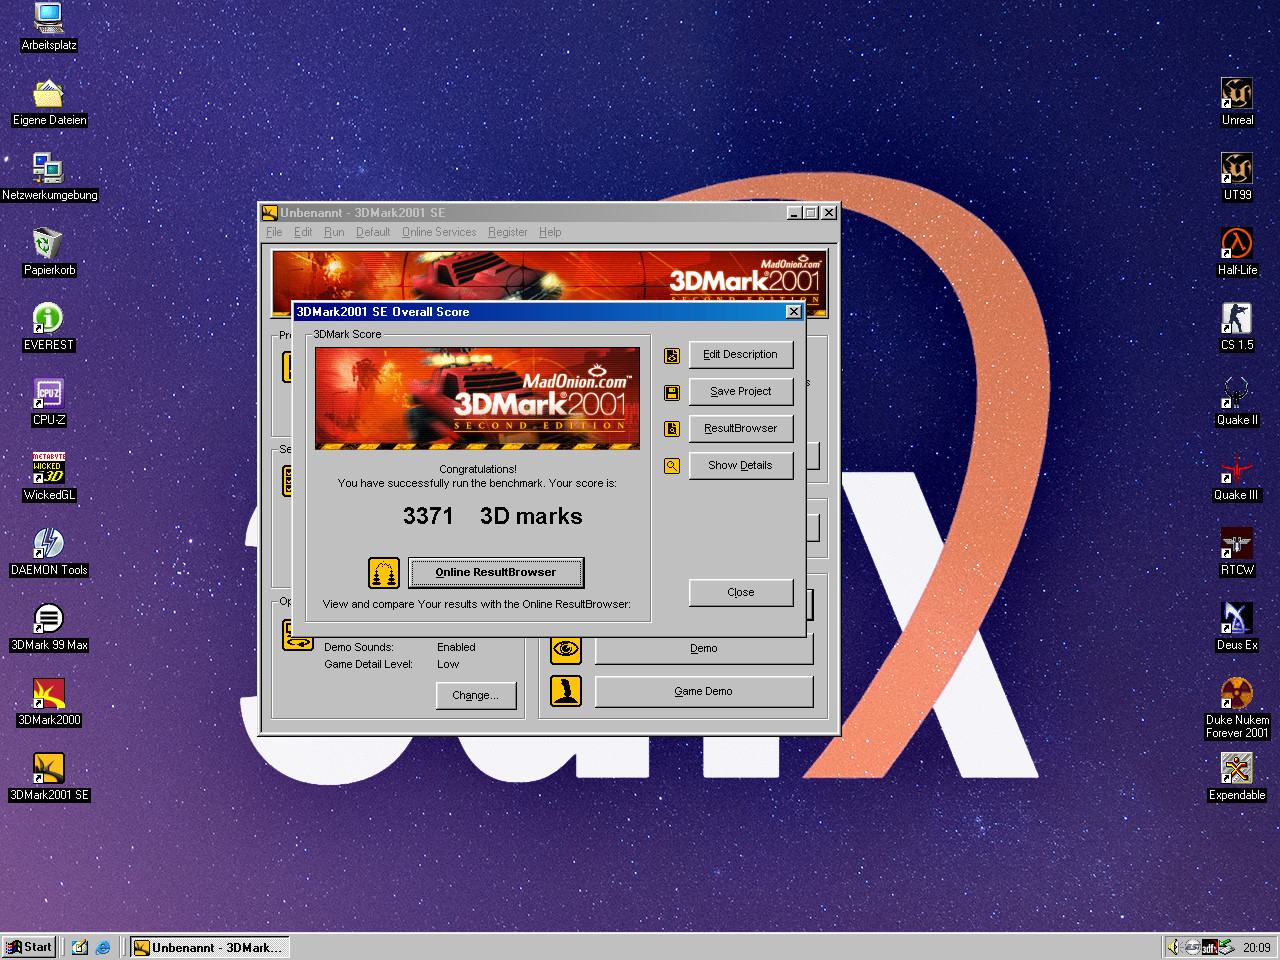
Task: Start the Demo button in main window
Action: [x=703, y=648]
